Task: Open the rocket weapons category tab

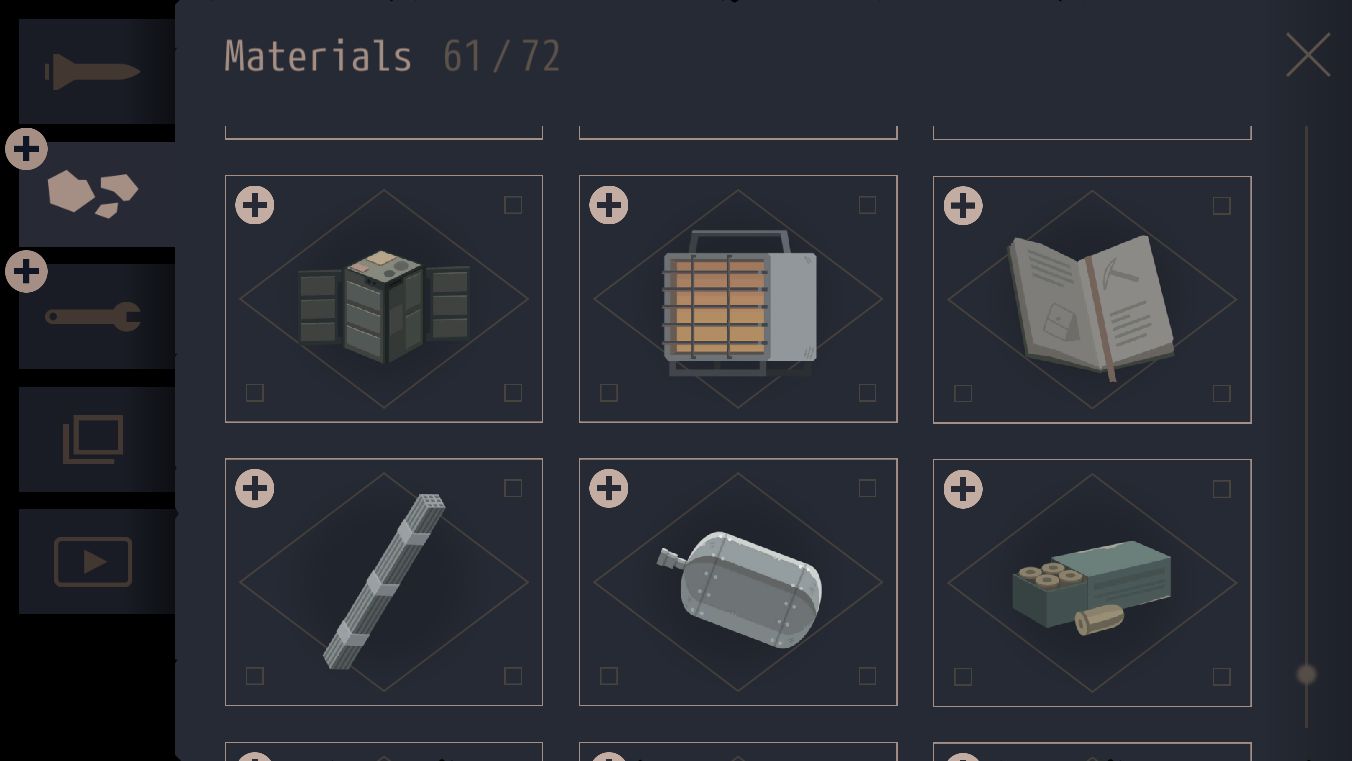Action: point(96,71)
